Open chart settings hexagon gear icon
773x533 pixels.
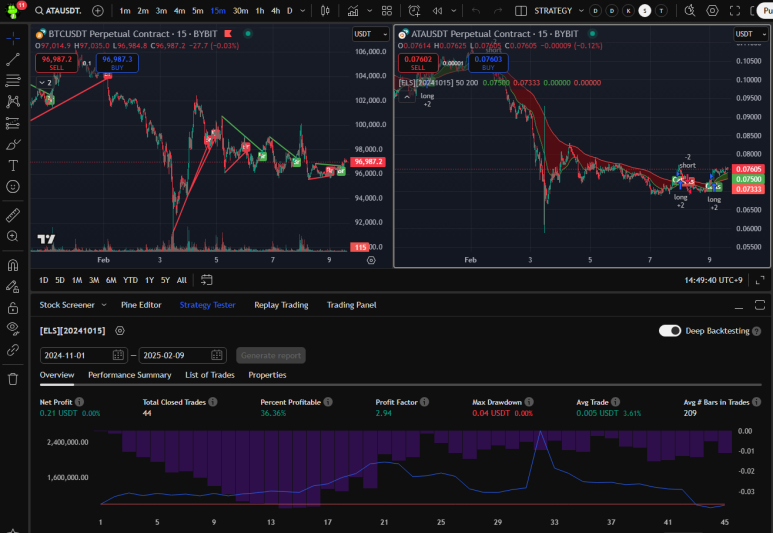click(712, 10)
